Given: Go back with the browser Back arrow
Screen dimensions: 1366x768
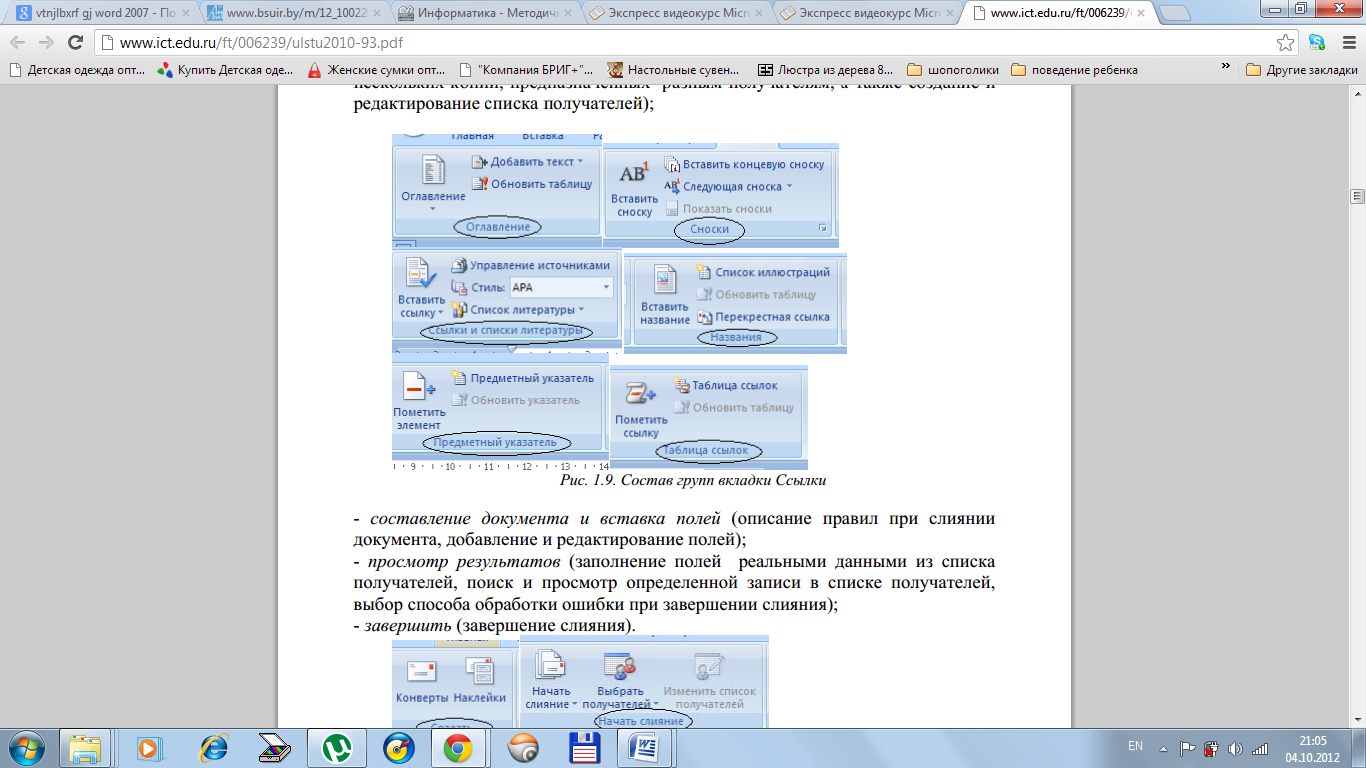Looking at the screenshot, I should (17, 43).
